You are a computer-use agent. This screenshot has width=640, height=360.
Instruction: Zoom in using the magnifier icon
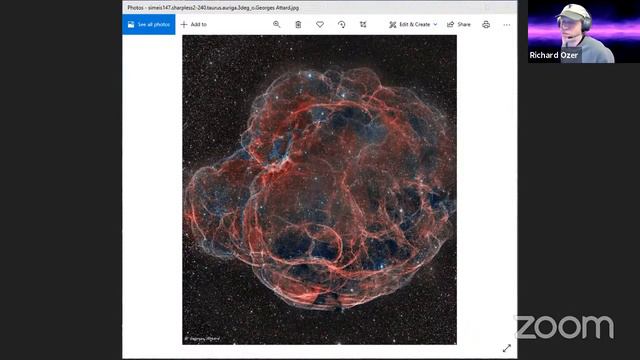tap(277, 24)
